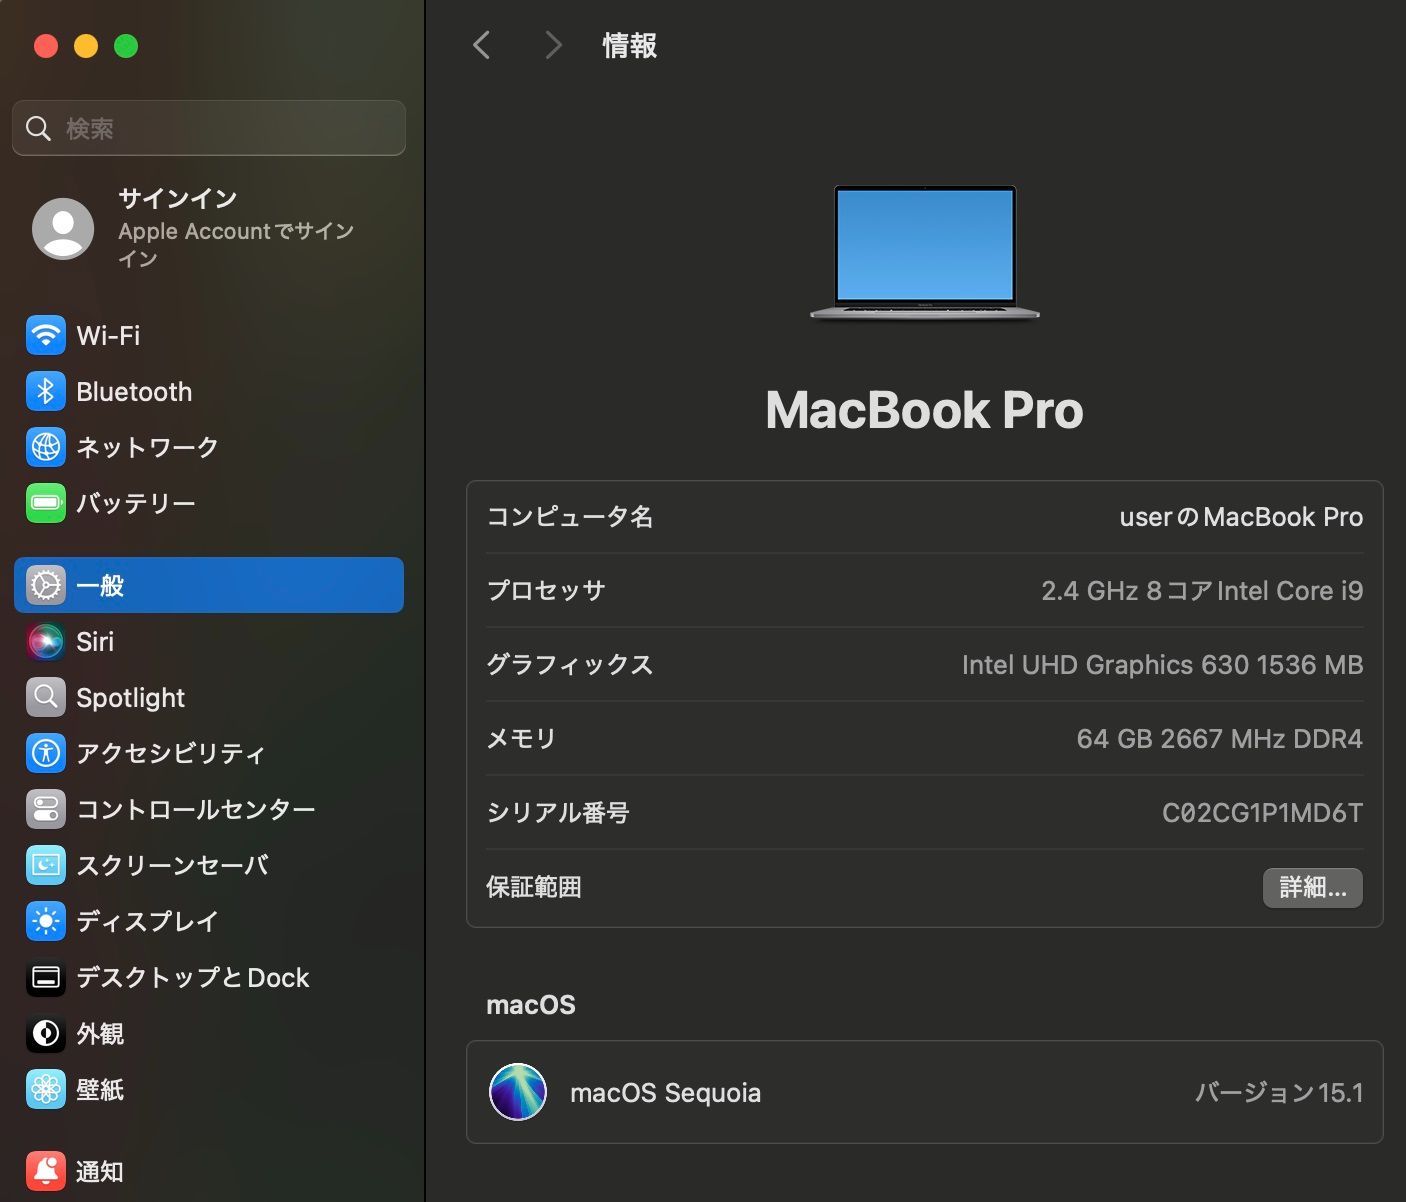1406x1202 pixels.
Task: Select the 一般 gear icon
Action: click(46, 585)
